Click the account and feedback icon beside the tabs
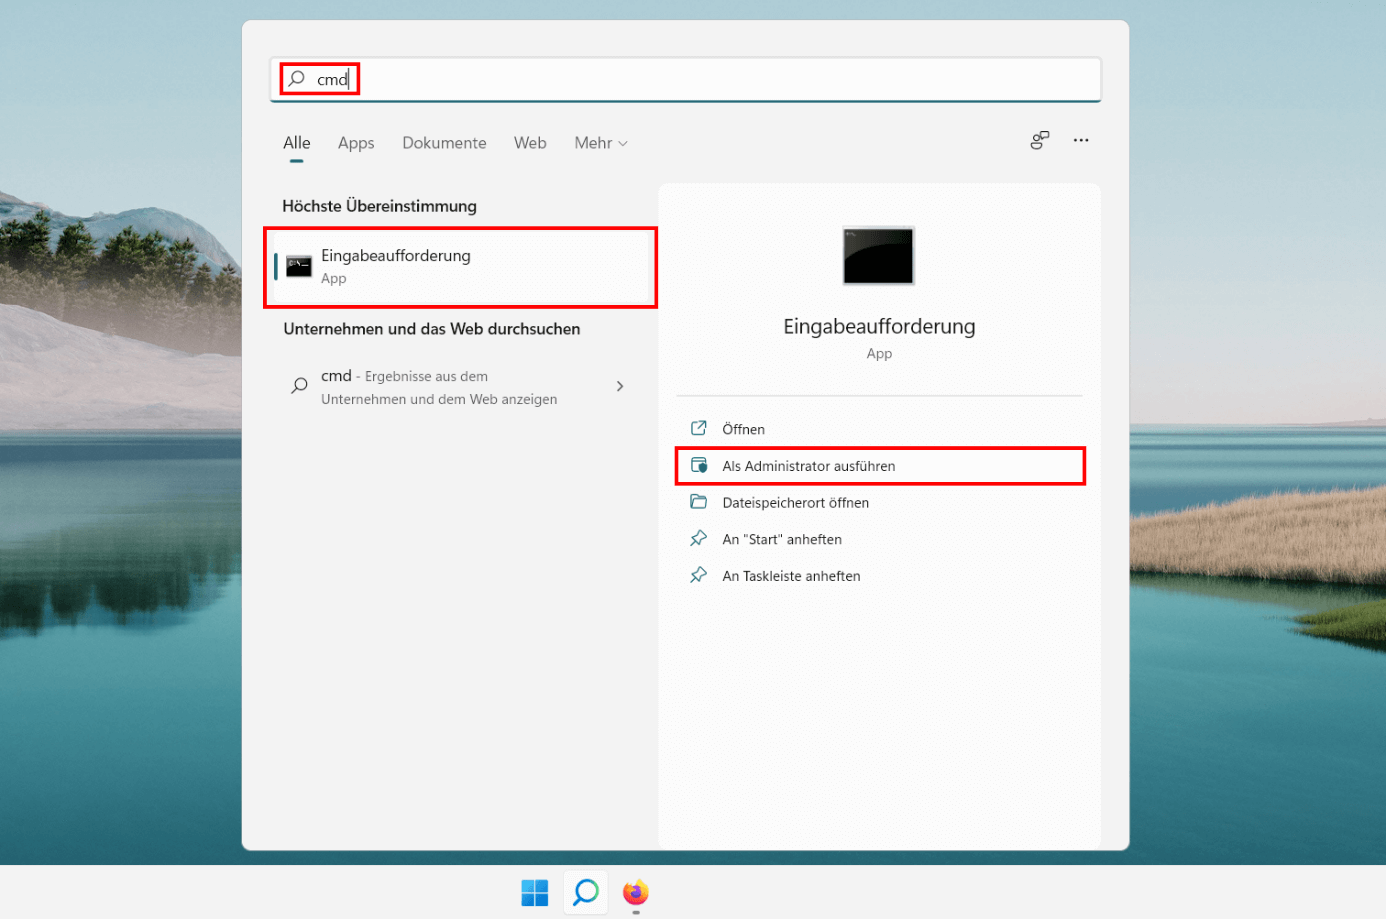The image size is (1386, 919). (x=1040, y=140)
